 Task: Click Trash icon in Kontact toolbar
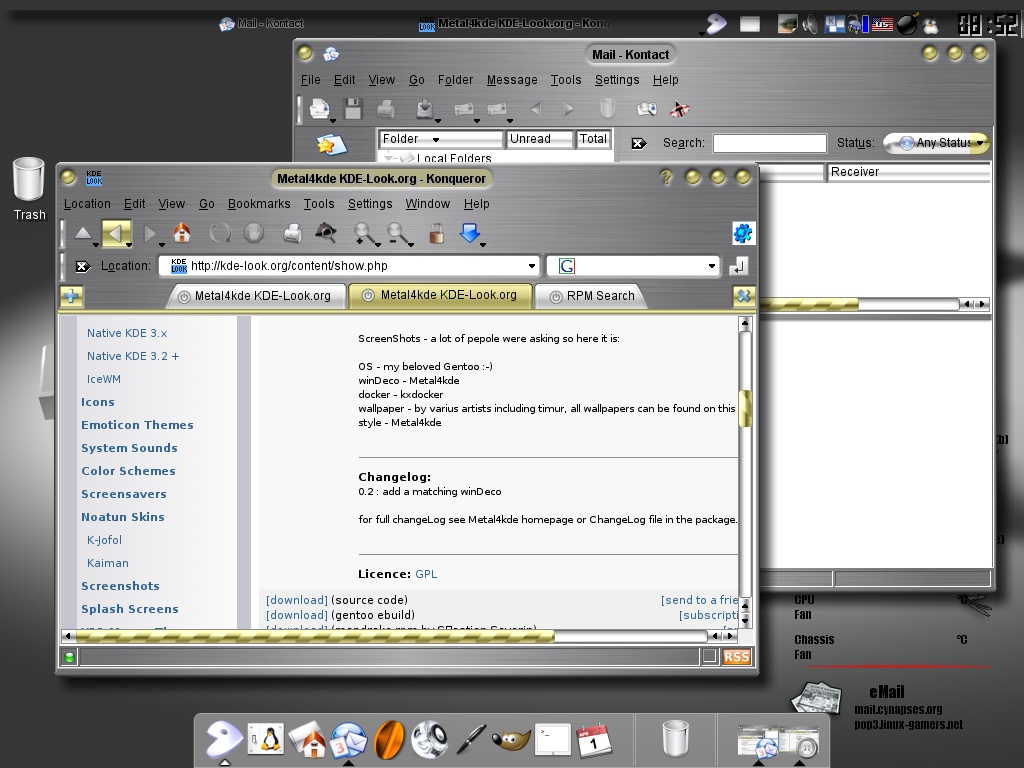coord(607,108)
